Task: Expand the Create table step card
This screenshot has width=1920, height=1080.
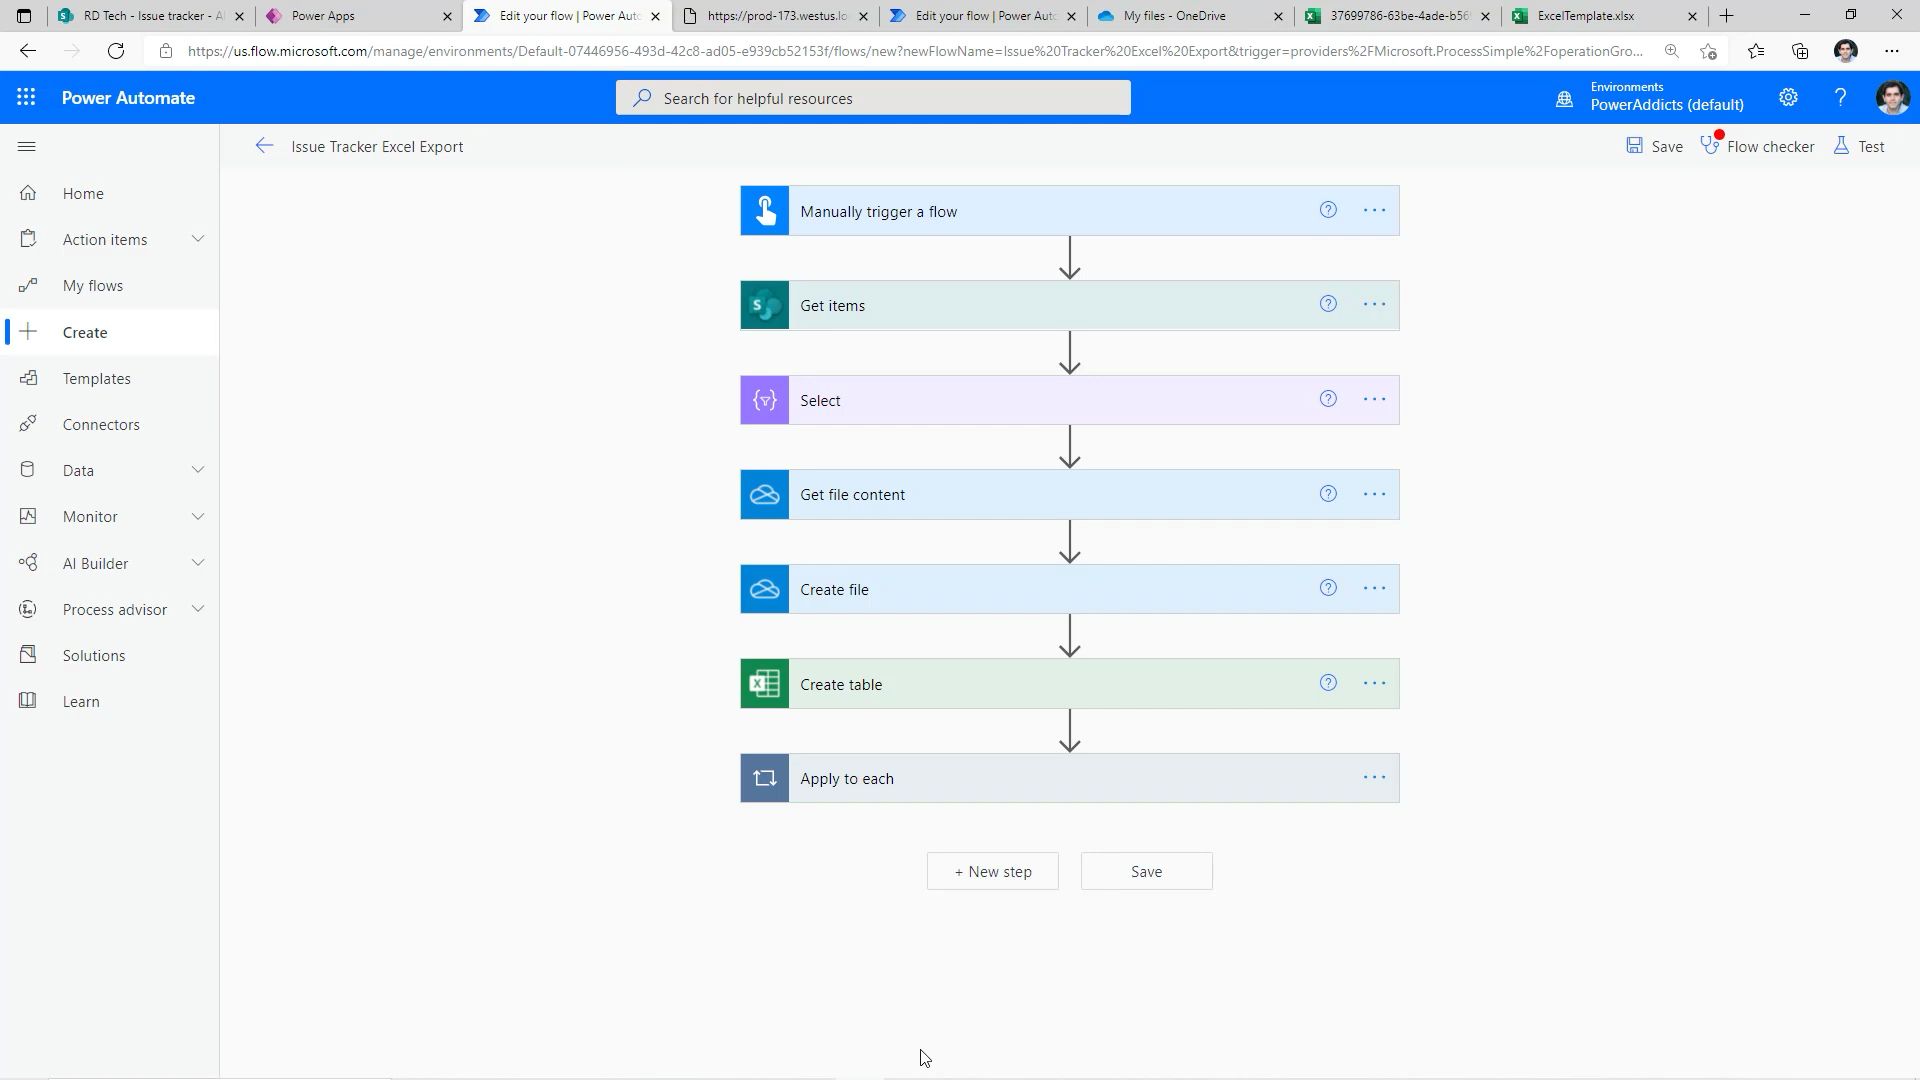Action: tap(1069, 684)
